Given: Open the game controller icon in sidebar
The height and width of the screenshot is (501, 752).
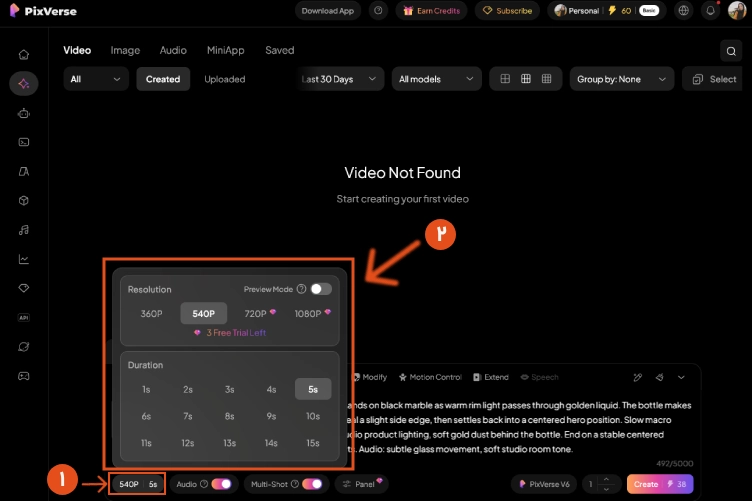Looking at the screenshot, I should 24,376.
